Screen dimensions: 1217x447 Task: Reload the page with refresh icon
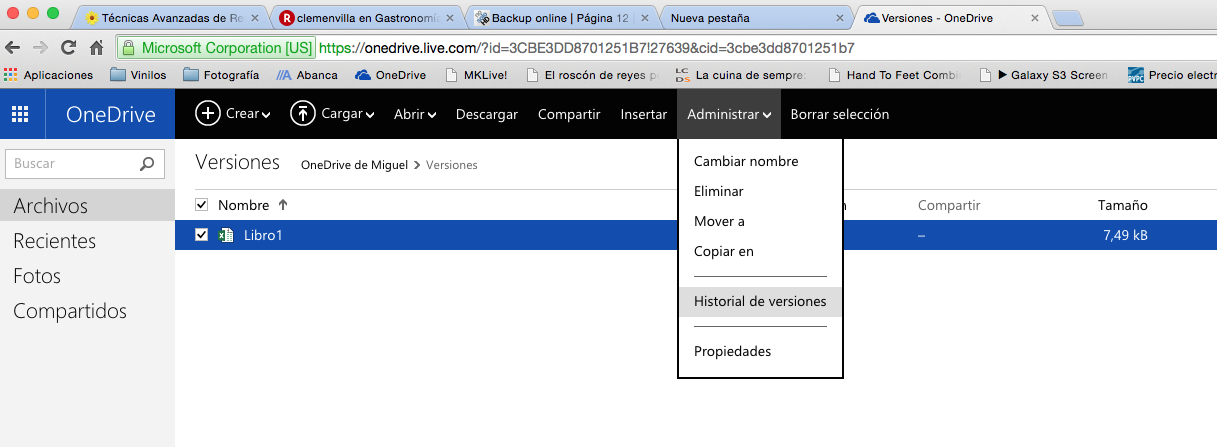coord(69,47)
